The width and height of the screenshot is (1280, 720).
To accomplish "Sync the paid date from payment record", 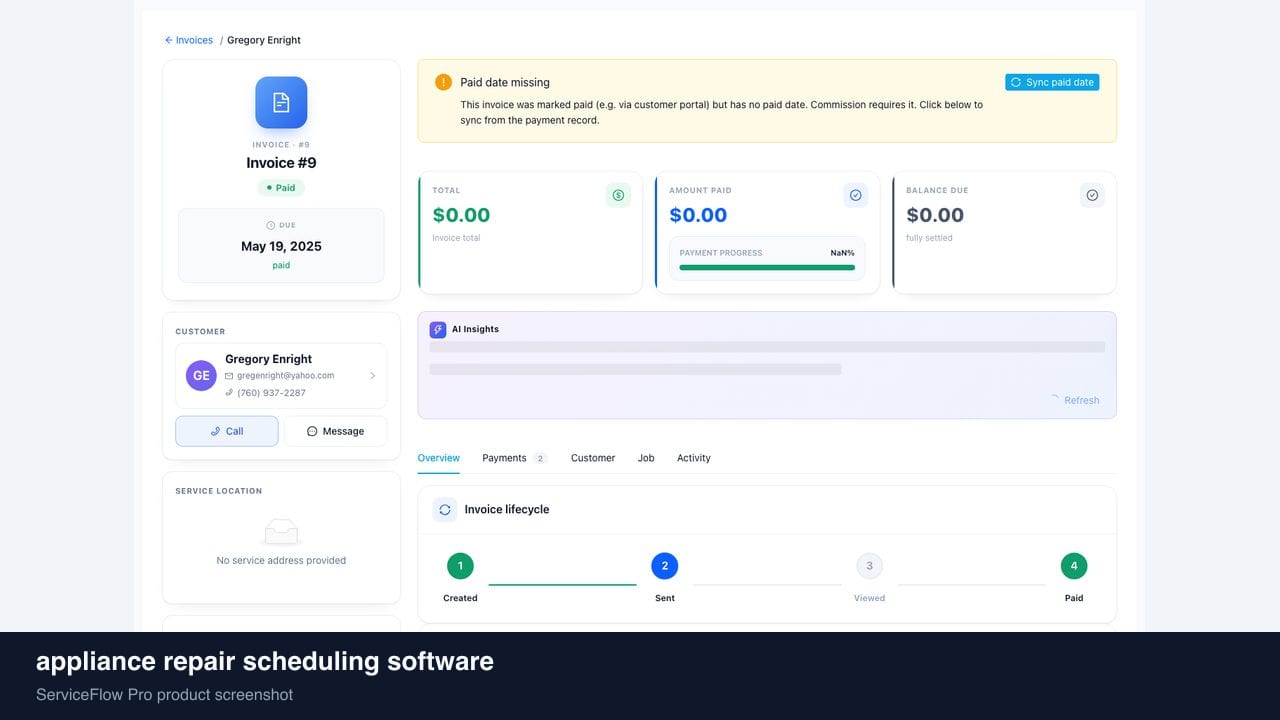I will click(1052, 82).
